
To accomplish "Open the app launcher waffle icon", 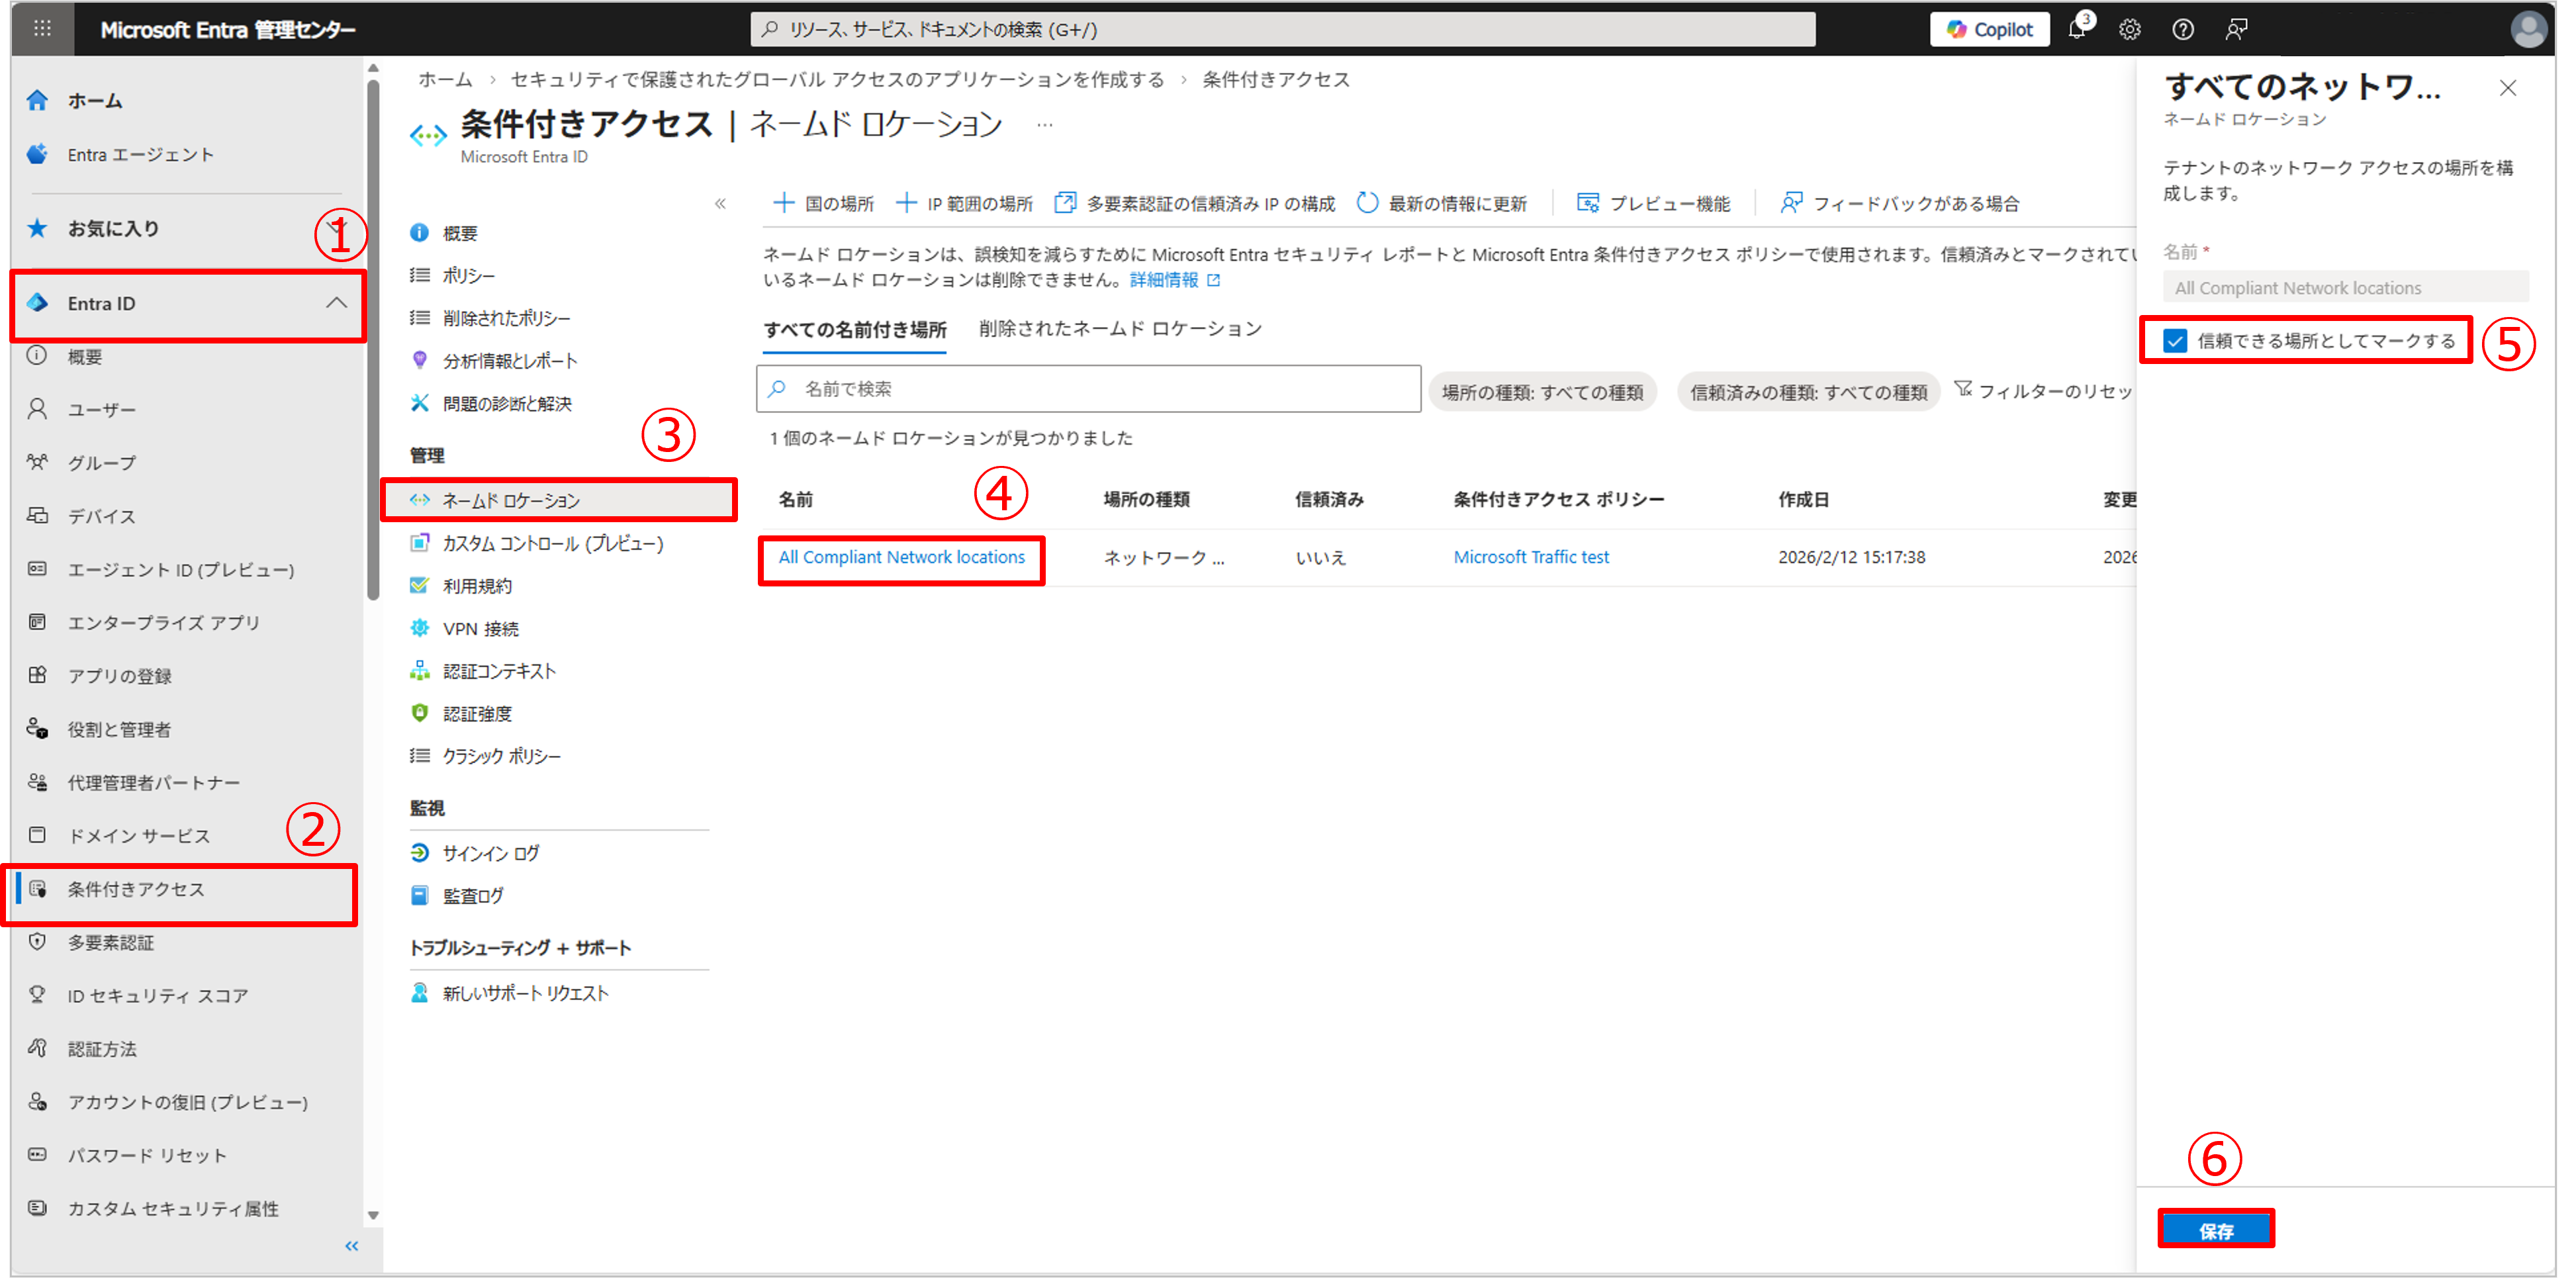I will [42, 28].
